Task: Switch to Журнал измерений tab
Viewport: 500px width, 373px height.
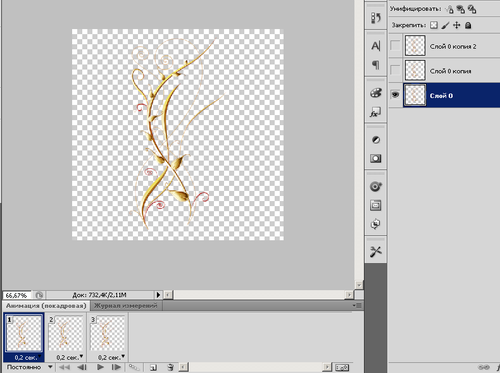Action: pyautogui.click(x=125, y=305)
